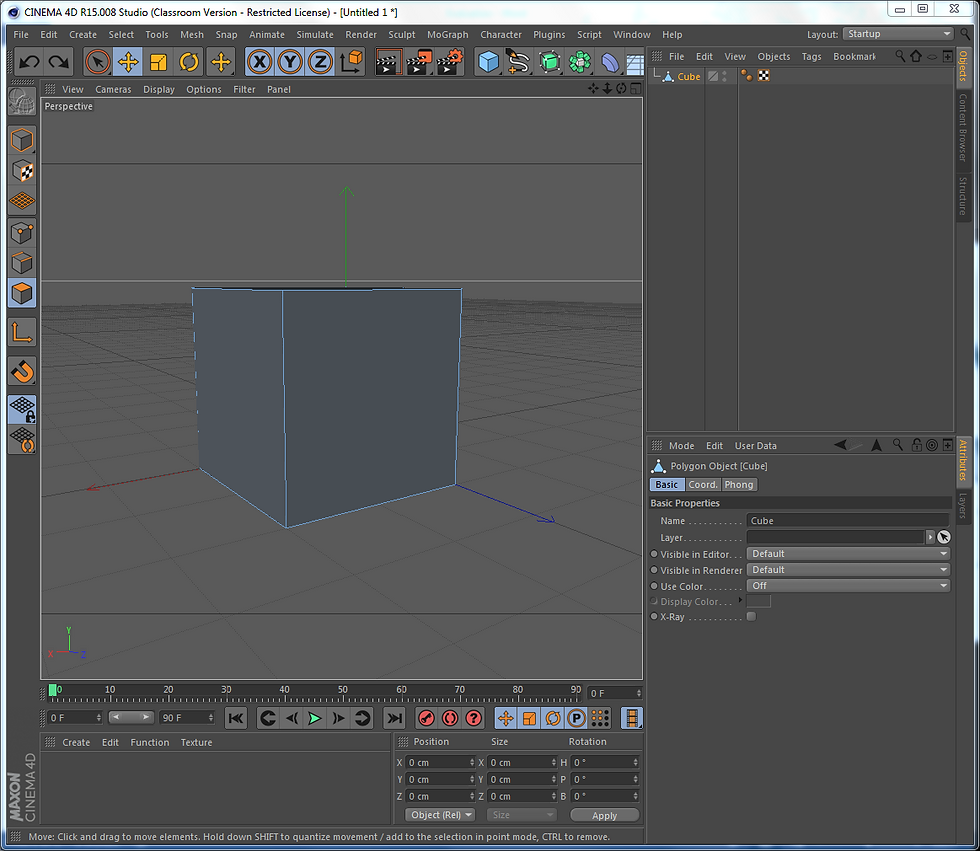Image resolution: width=980 pixels, height=851 pixels.
Task: Add a Cube primitive object
Action: pos(489,62)
